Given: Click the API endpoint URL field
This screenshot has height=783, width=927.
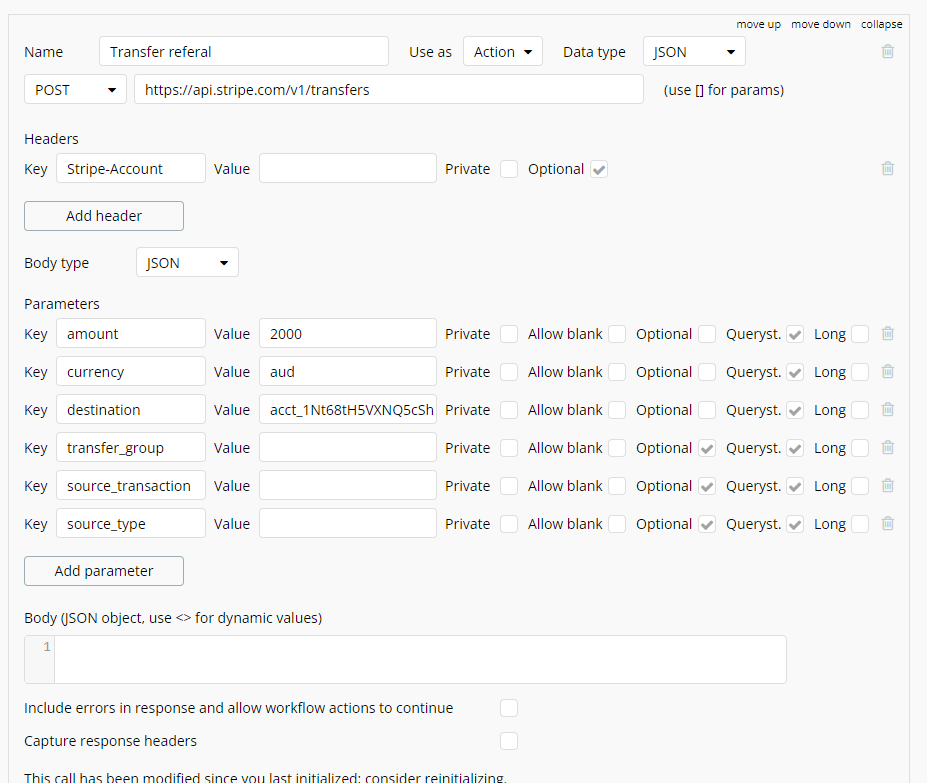Looking at the screenshot, I should pyautogui.click(x=388, y=90).
